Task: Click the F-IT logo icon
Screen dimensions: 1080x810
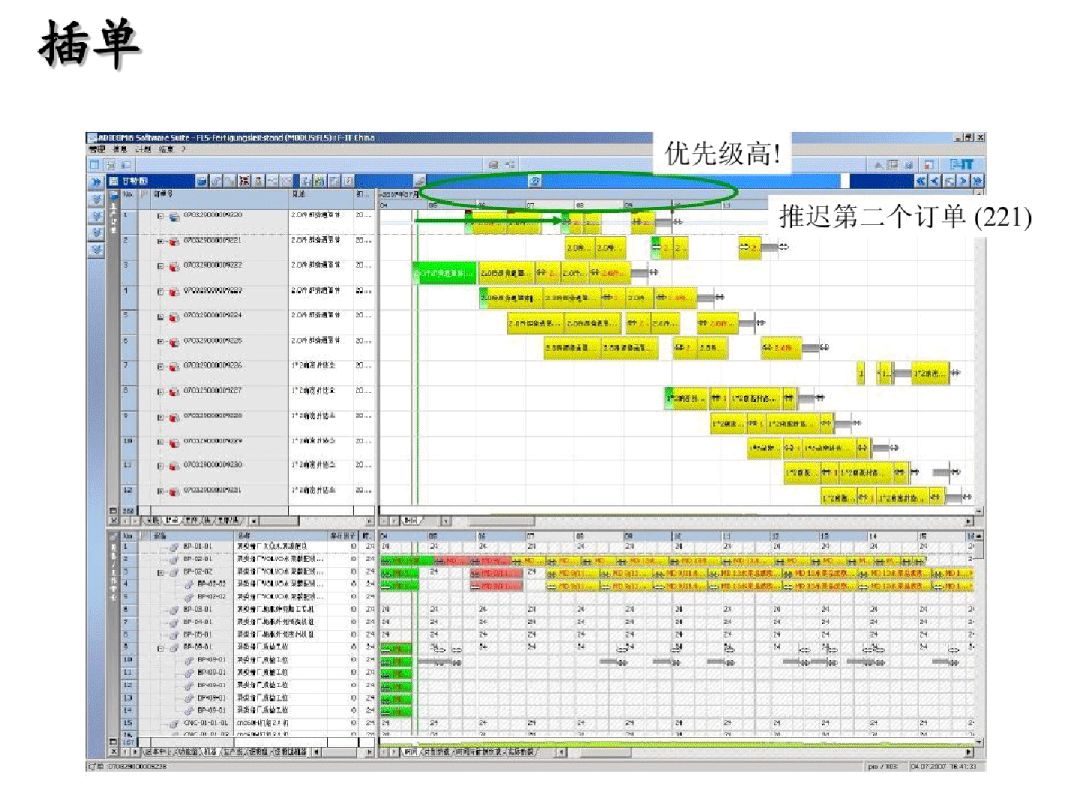Action: [x=962, y=165]
